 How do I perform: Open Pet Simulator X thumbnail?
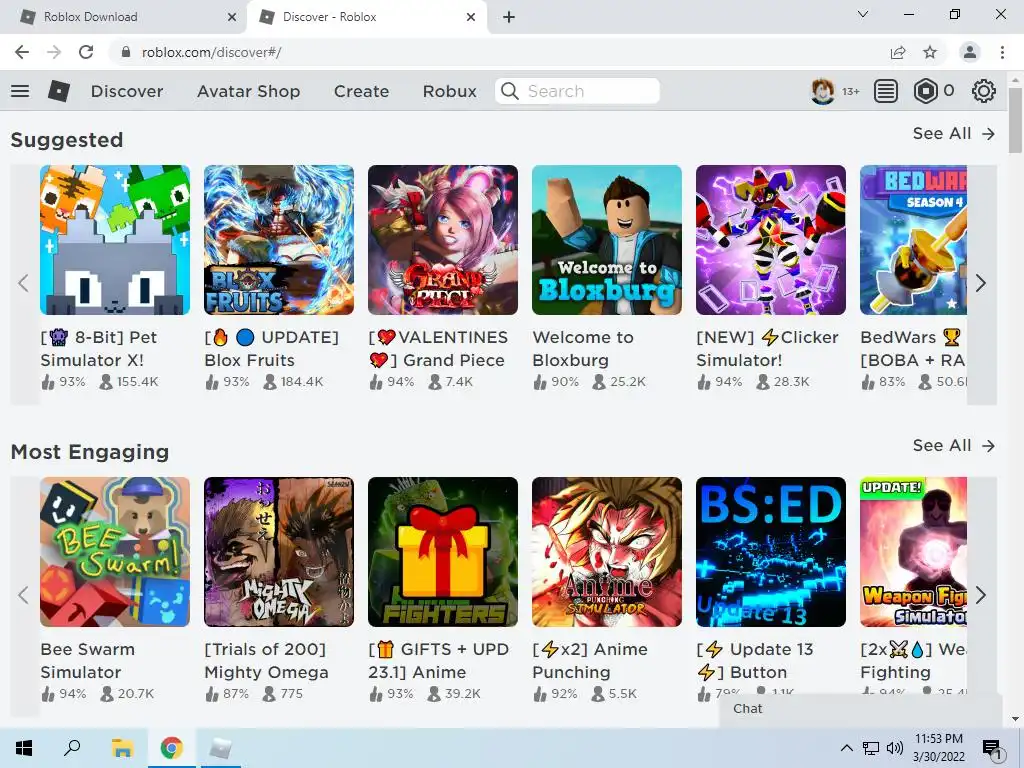tap(115, 240)
